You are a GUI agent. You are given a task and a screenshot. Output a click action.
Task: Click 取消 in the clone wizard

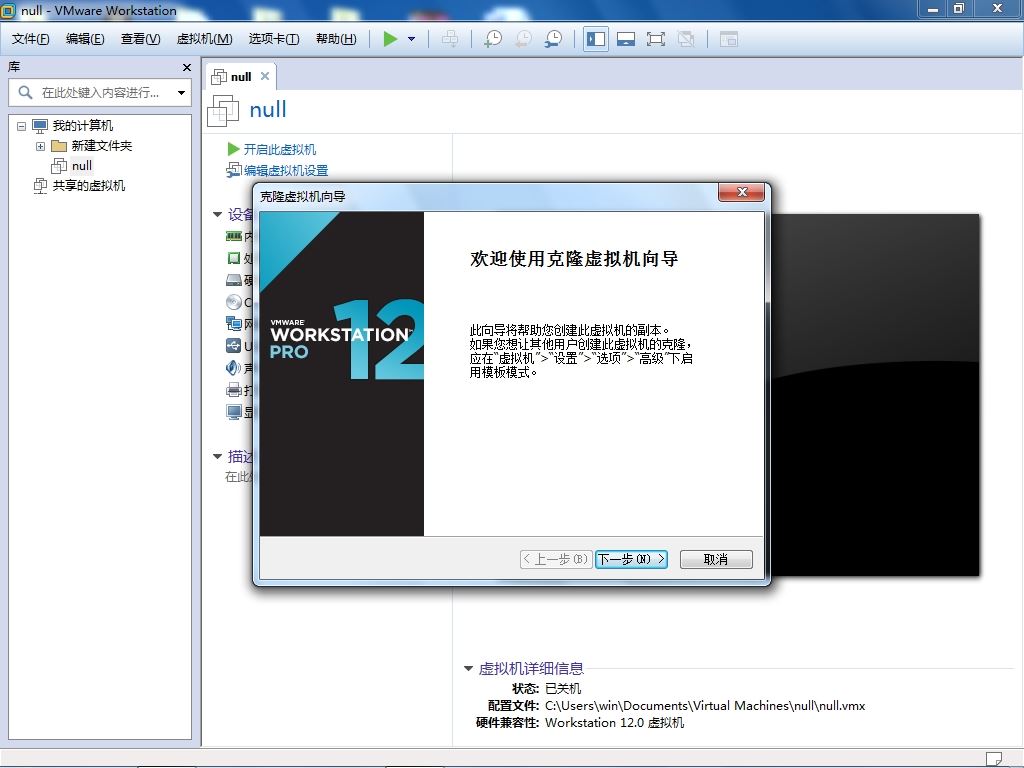tap(716, 559)
